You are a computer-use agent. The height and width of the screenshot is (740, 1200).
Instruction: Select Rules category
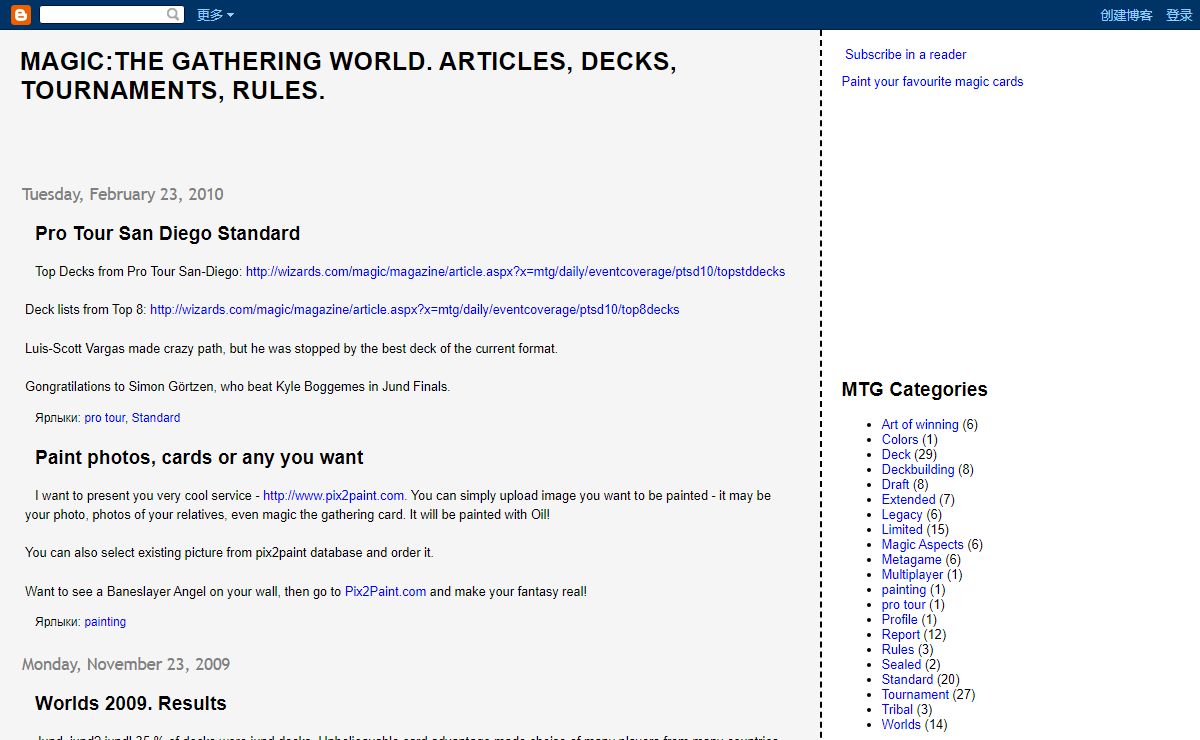click(x=898, y=650)
